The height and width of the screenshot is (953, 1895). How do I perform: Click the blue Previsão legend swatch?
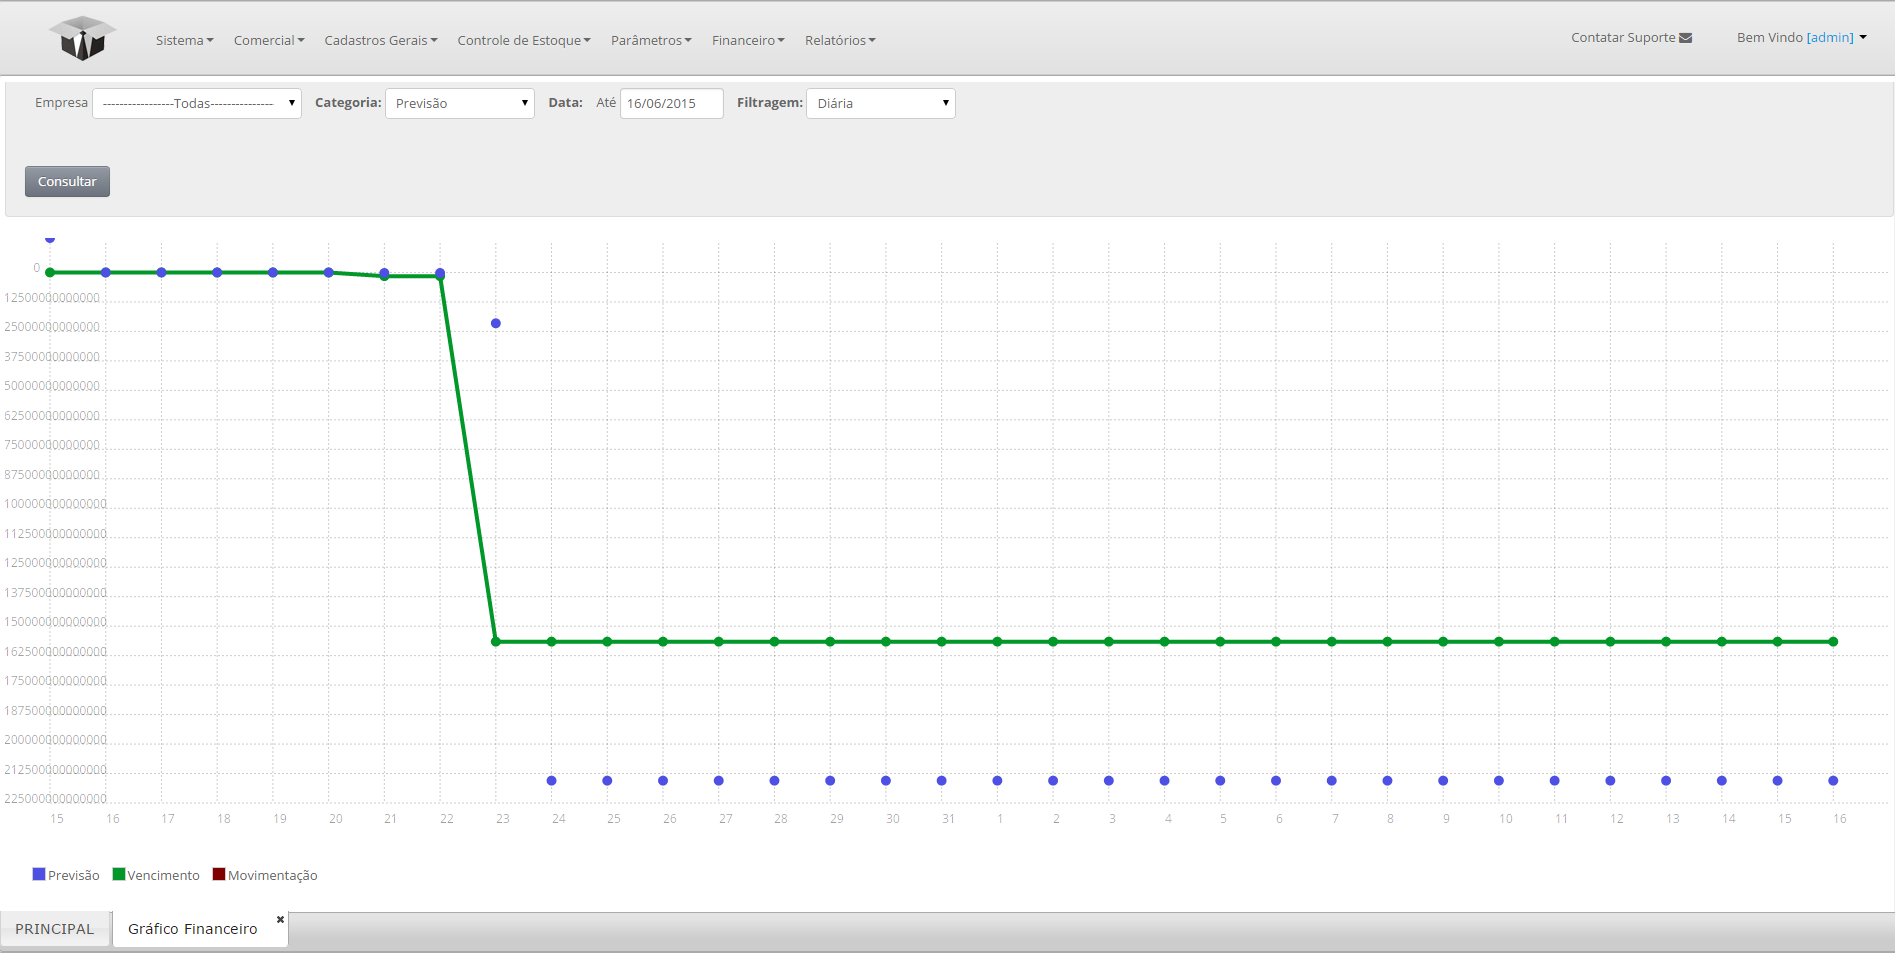click(39, 874)
